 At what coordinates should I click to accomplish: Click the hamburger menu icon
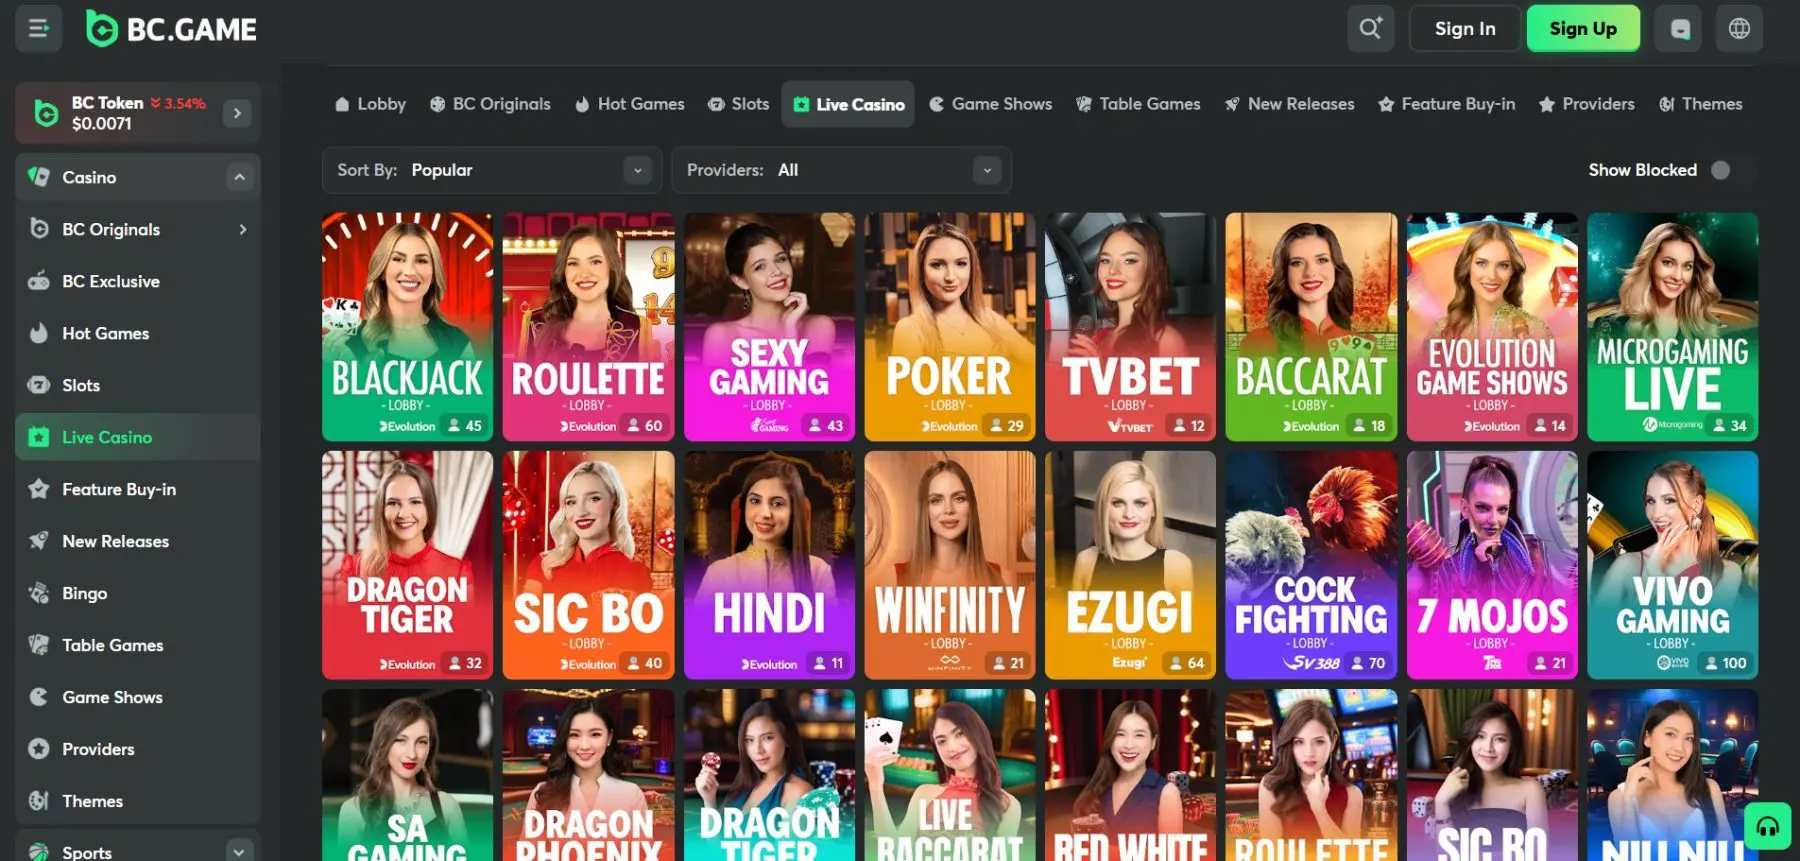(39, 28)
